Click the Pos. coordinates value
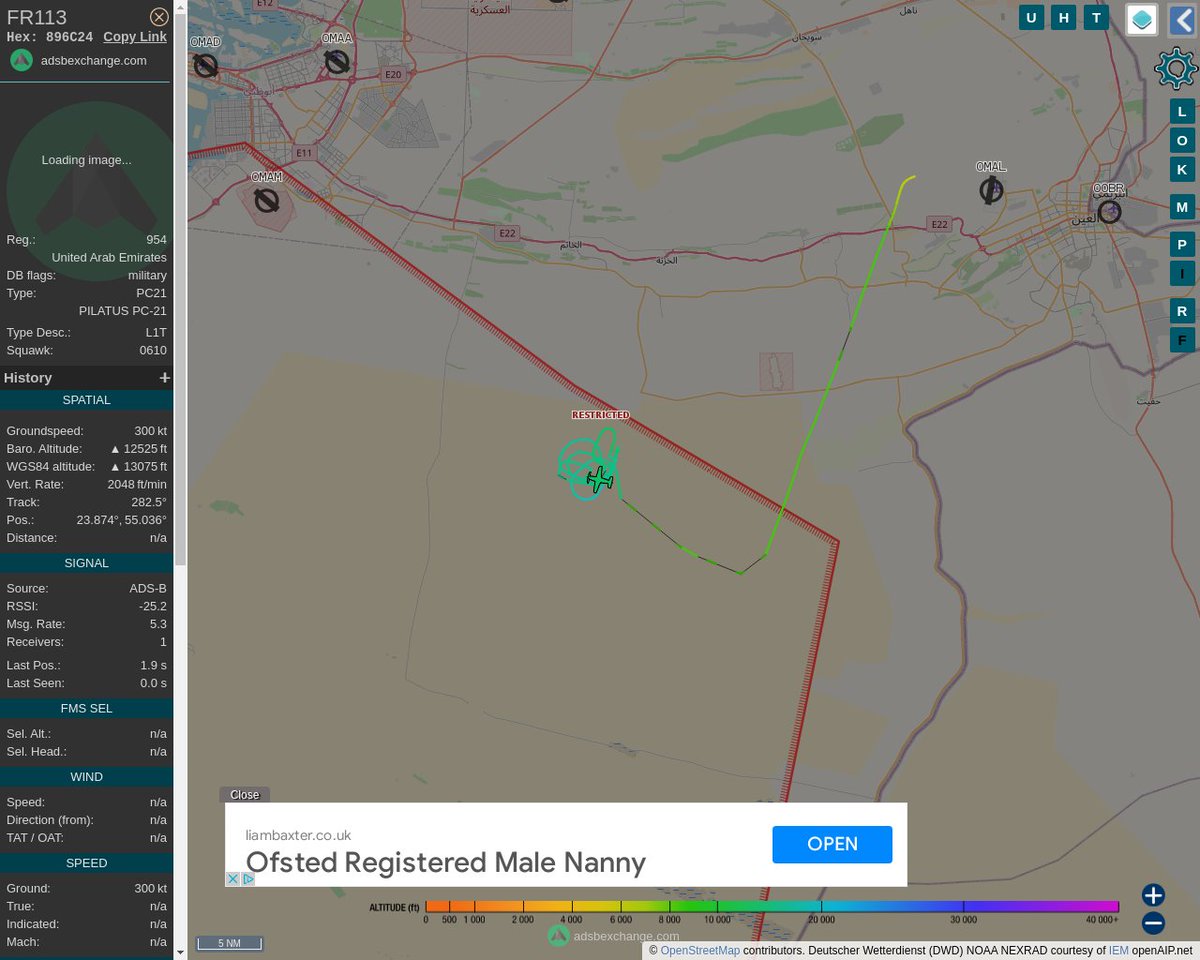1200x960 pixels. 121,521
